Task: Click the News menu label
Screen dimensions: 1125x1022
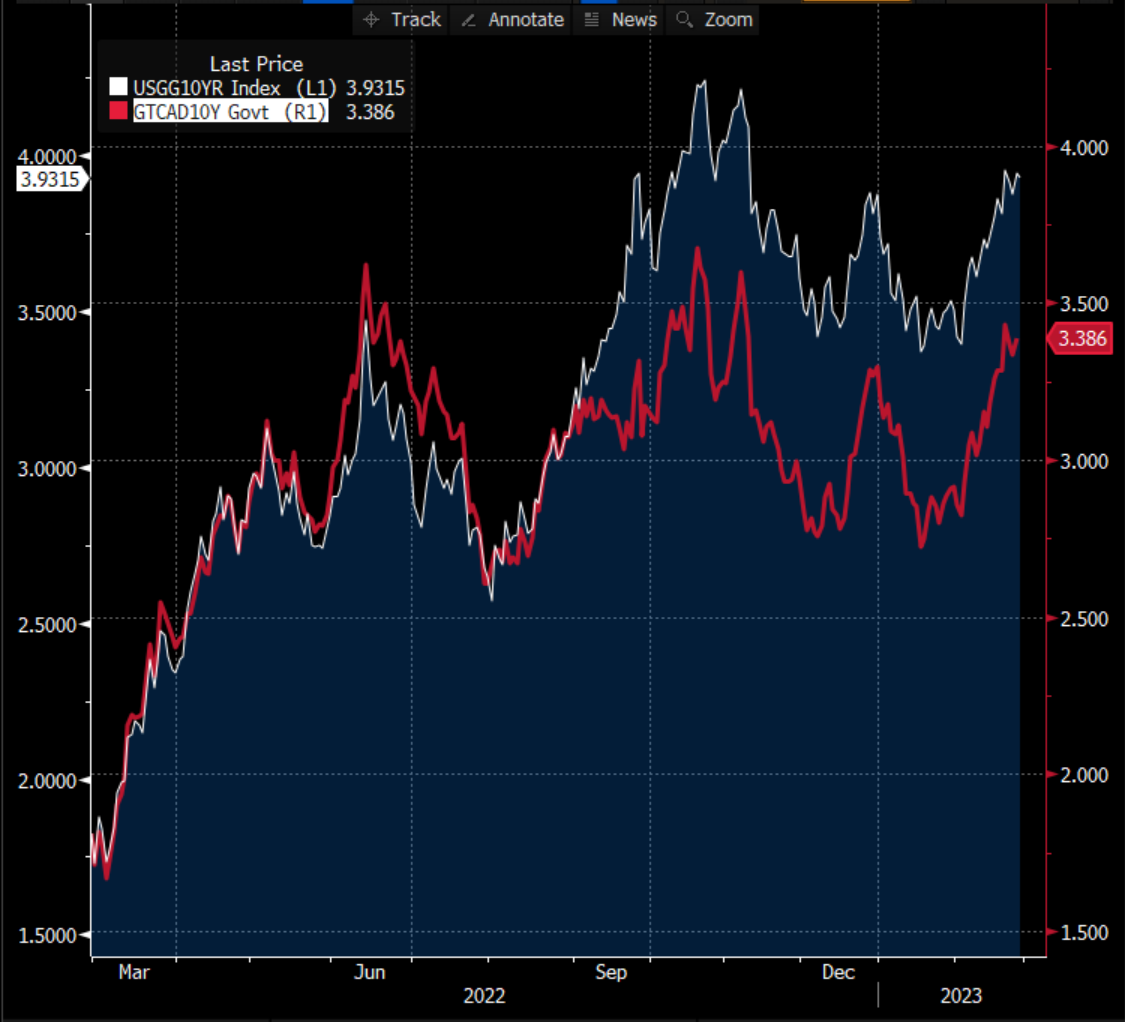Action: tap(634, 19)
